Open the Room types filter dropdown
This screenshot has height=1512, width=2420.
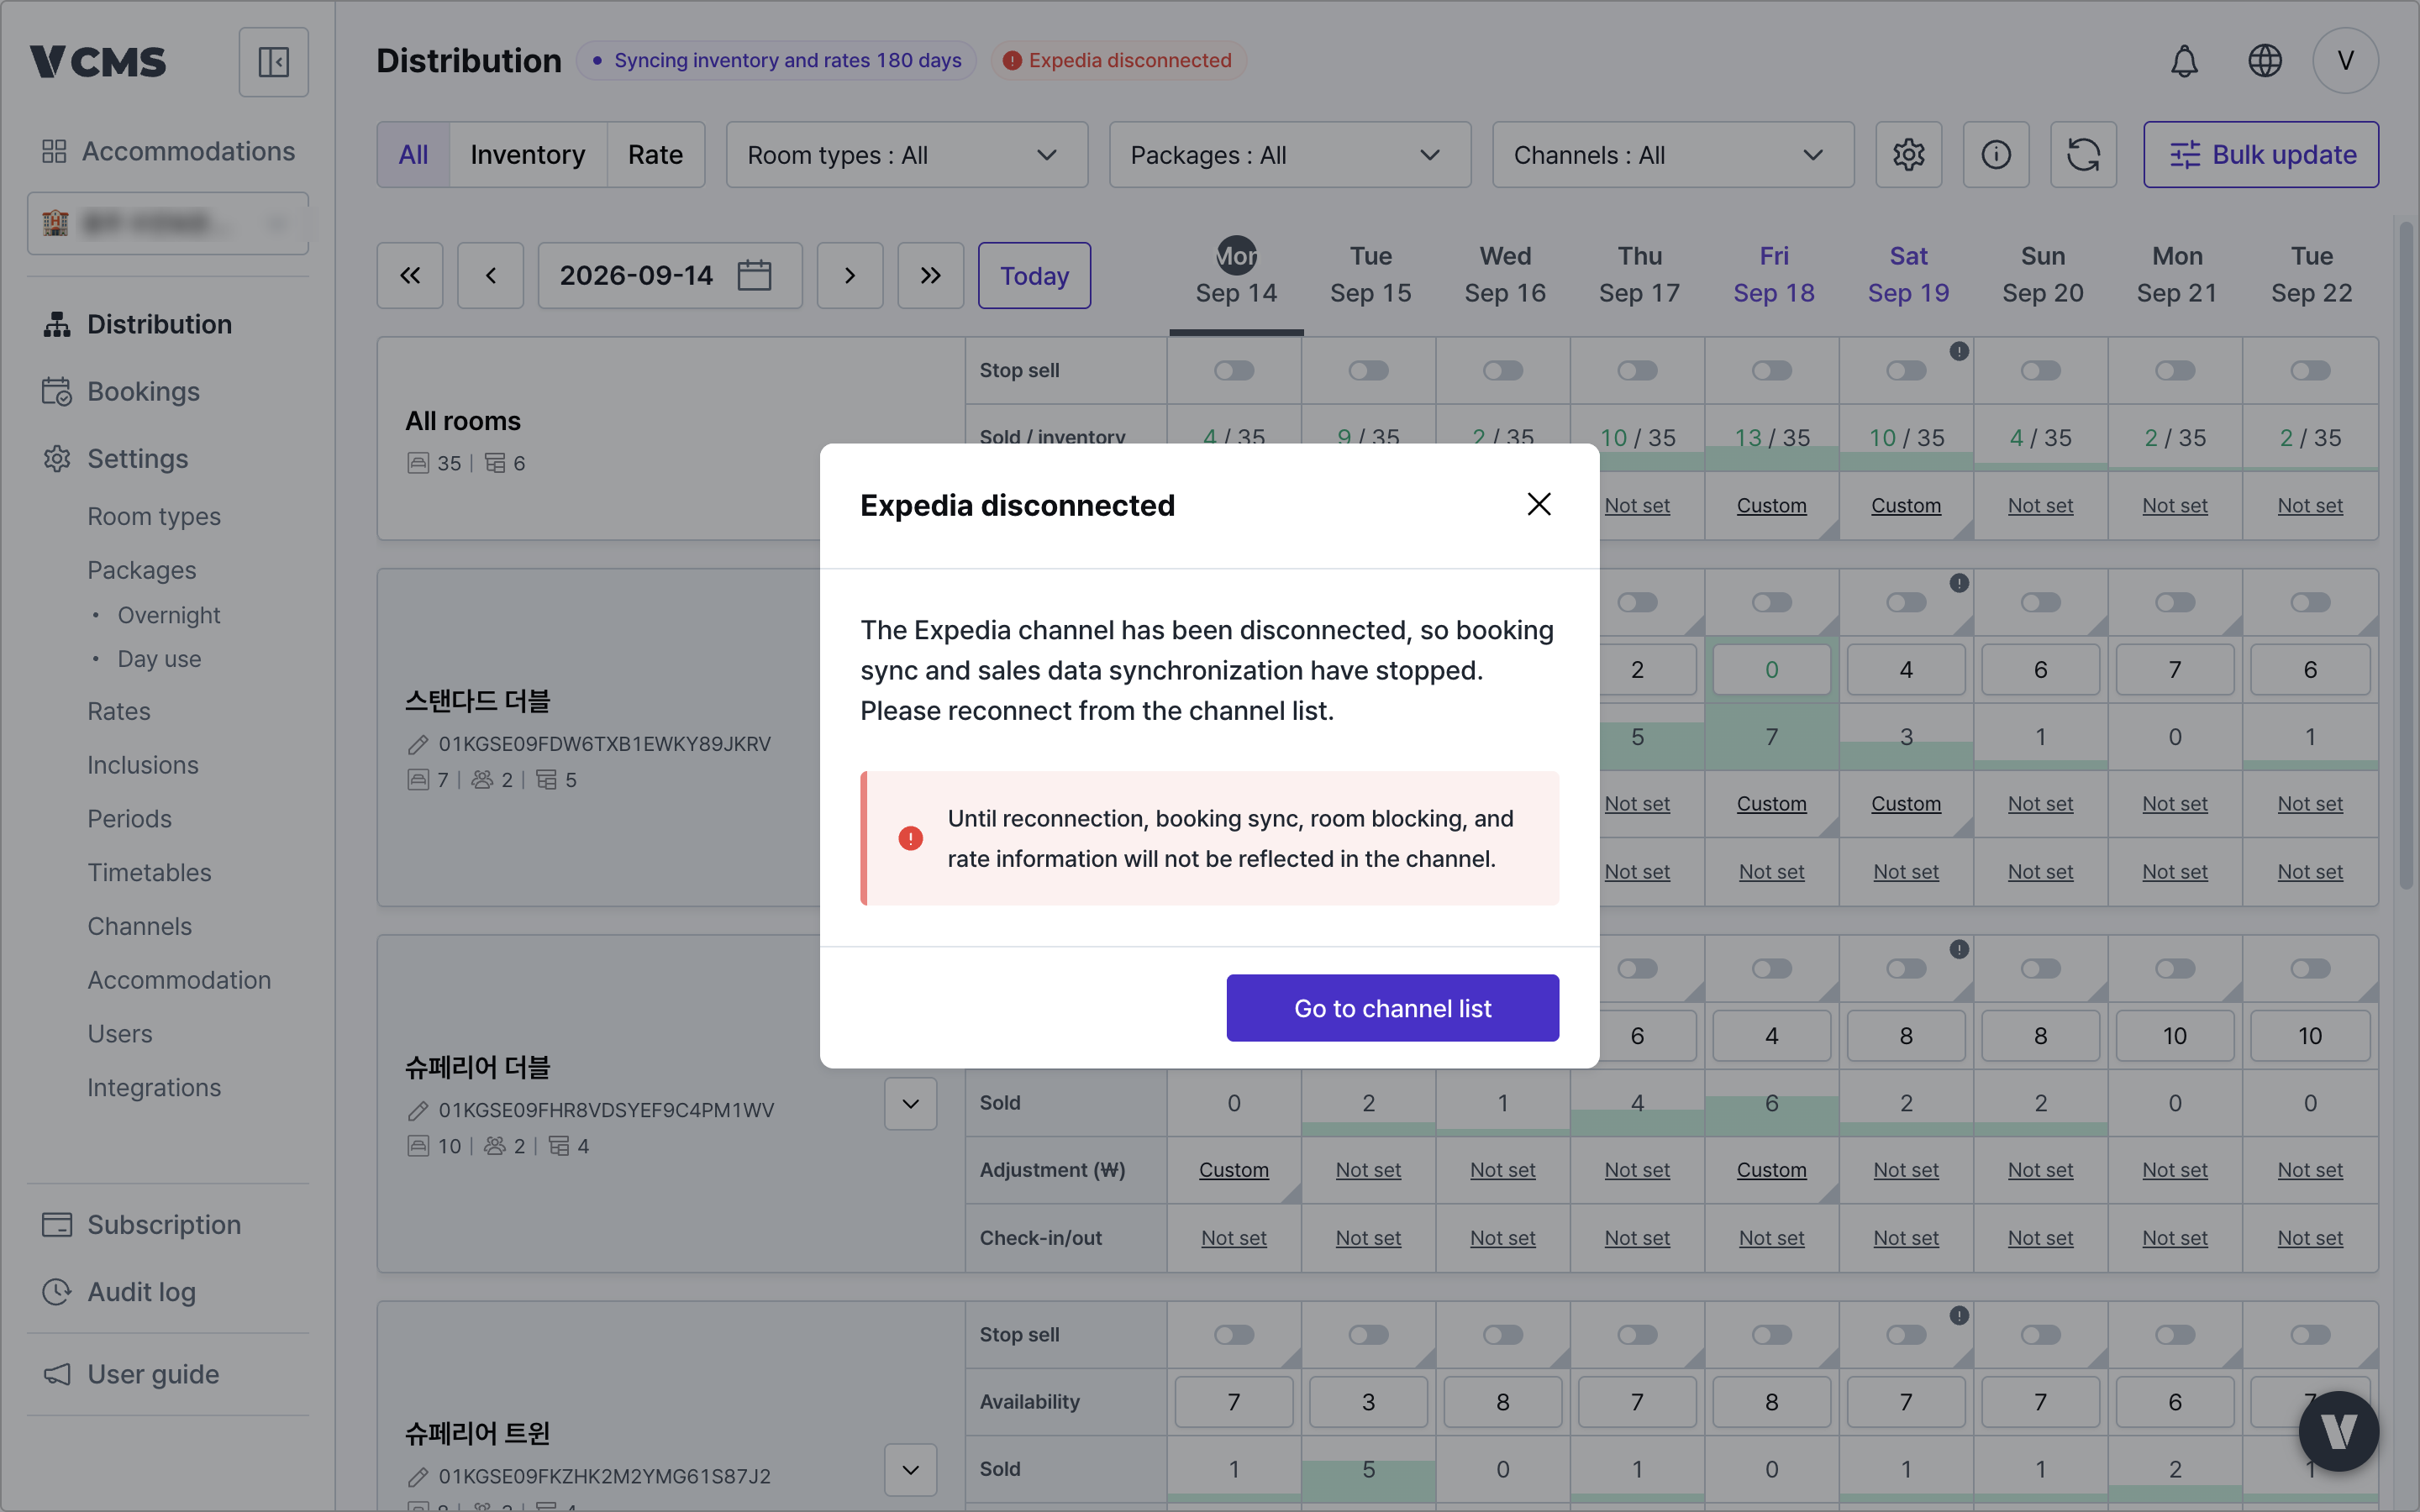(x=907, y=155)
